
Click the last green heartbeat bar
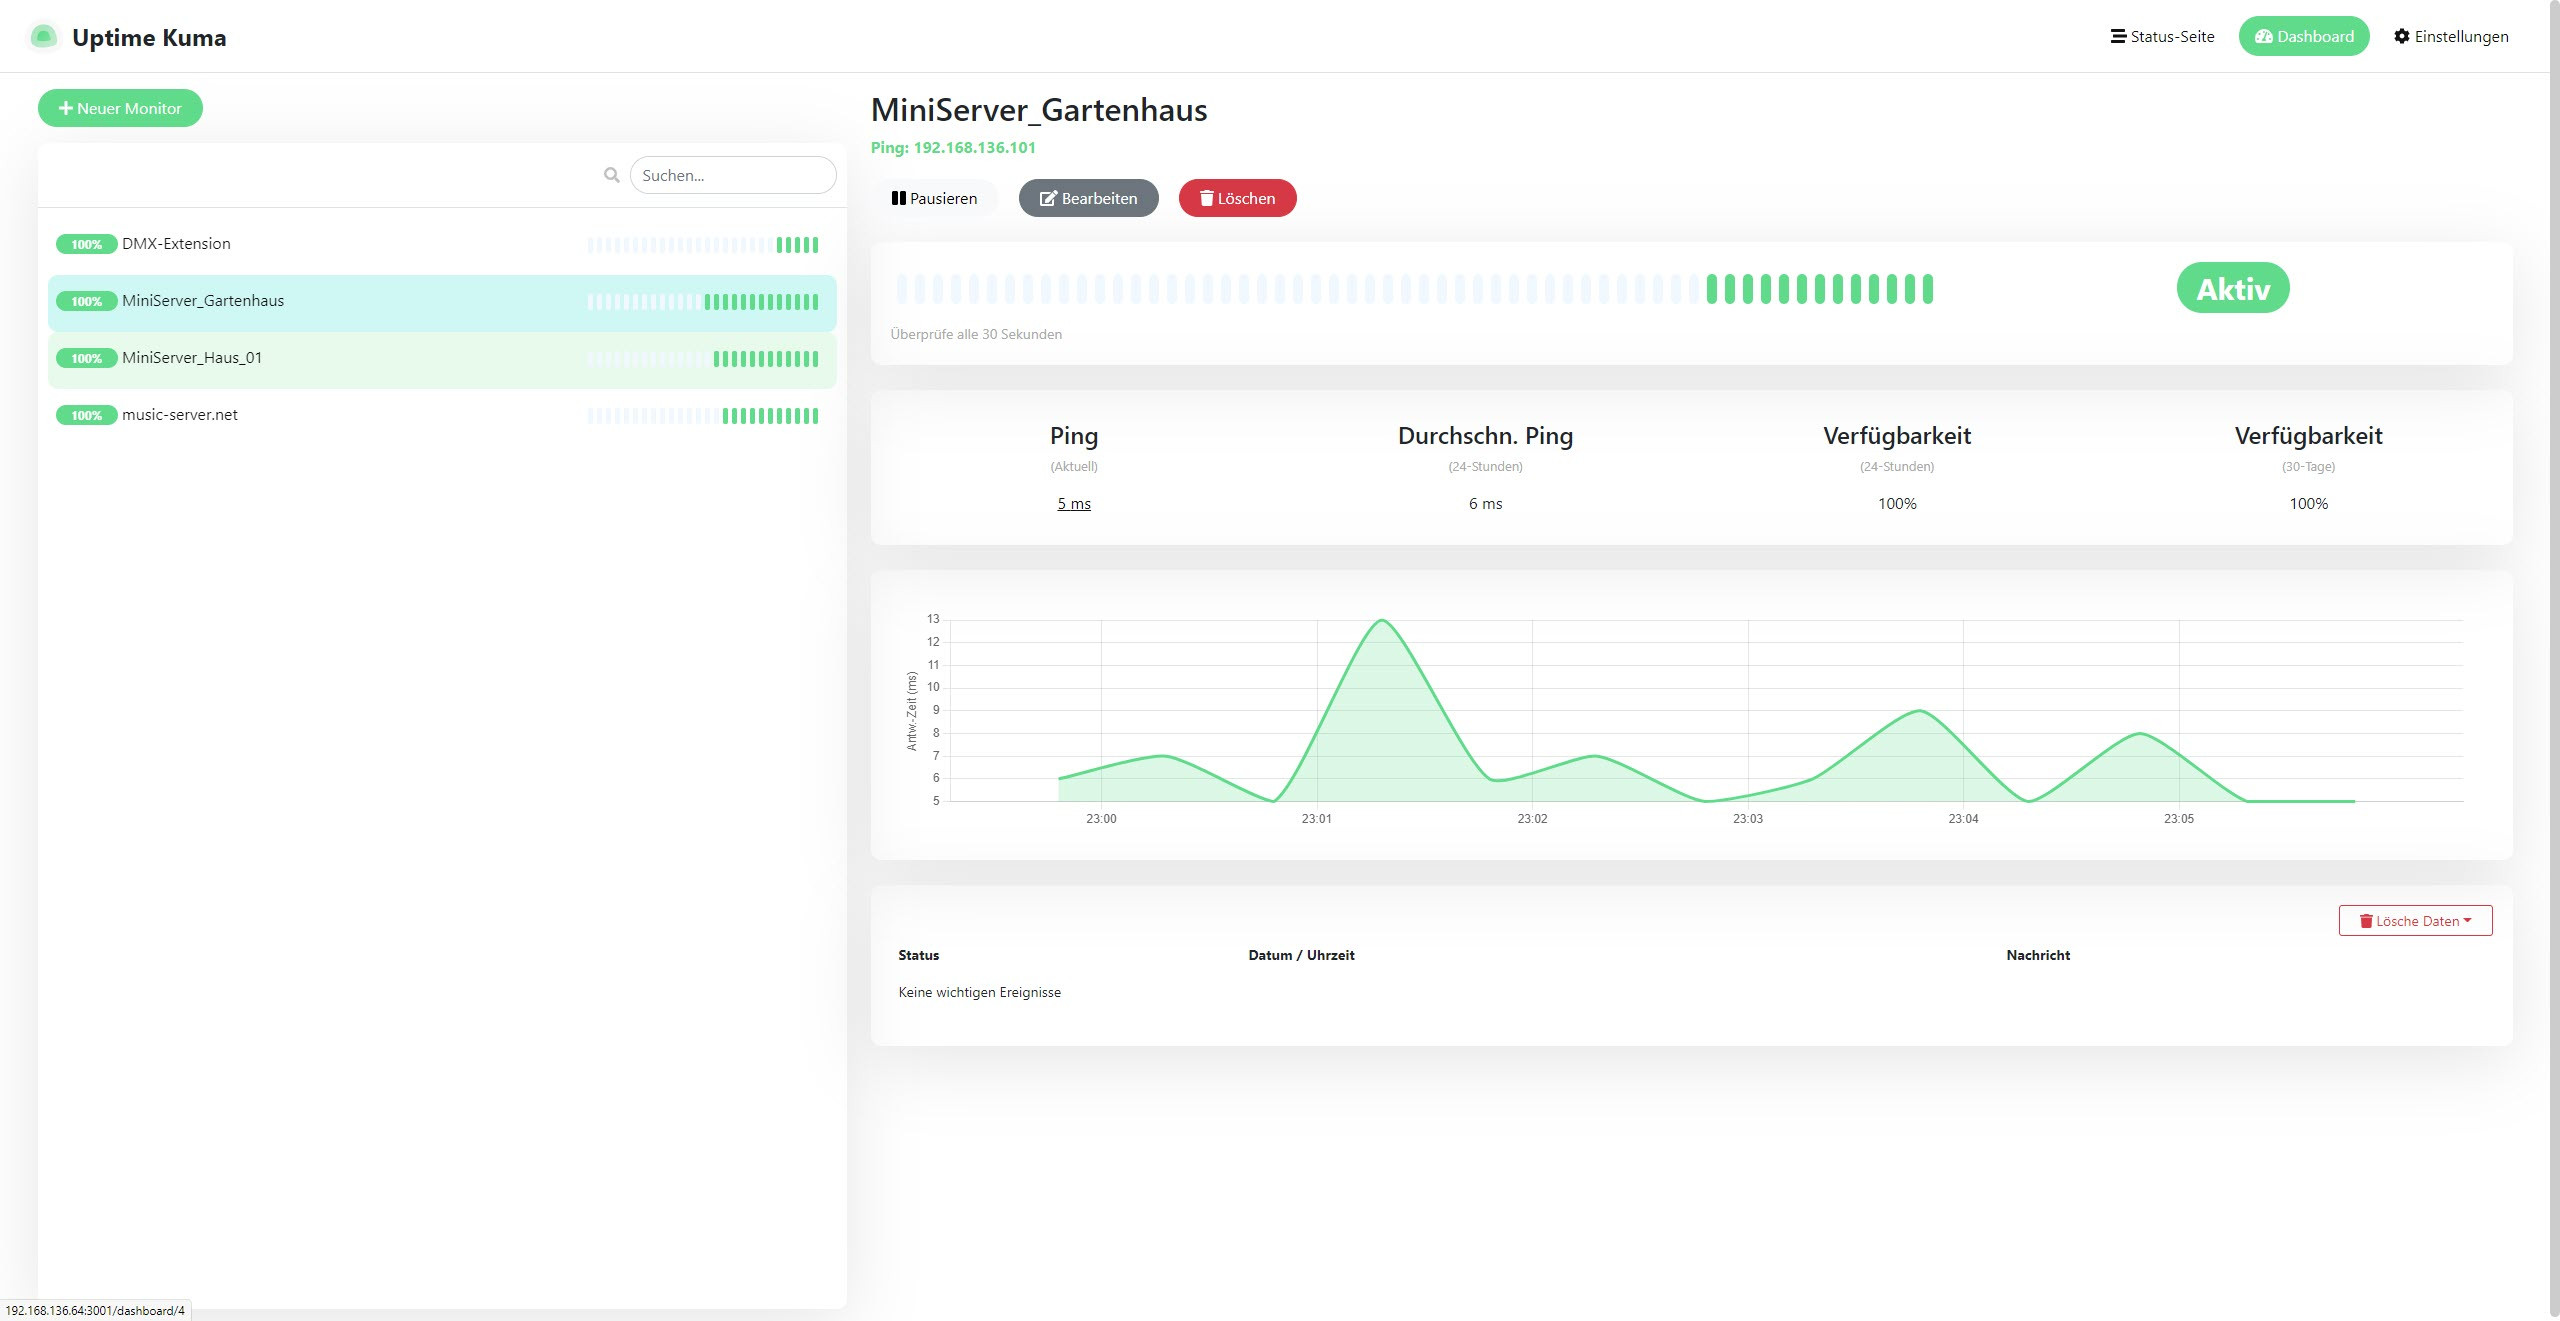click(x=1928, y=289)
